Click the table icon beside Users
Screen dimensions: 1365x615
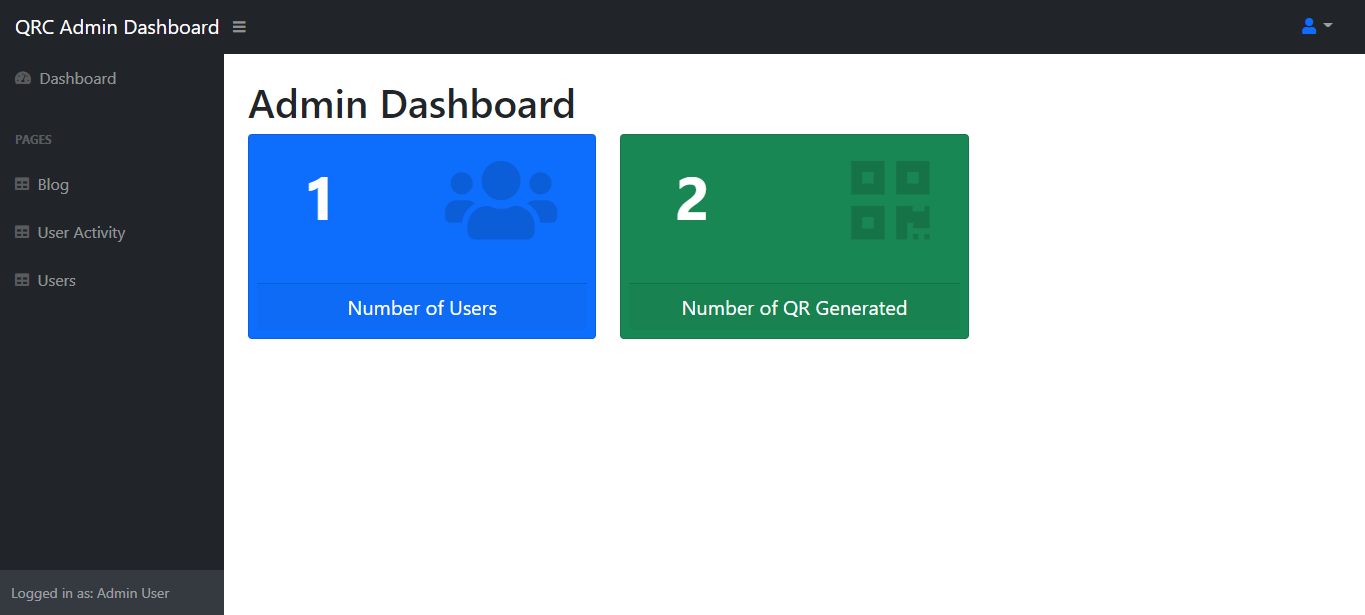[22, 281]
